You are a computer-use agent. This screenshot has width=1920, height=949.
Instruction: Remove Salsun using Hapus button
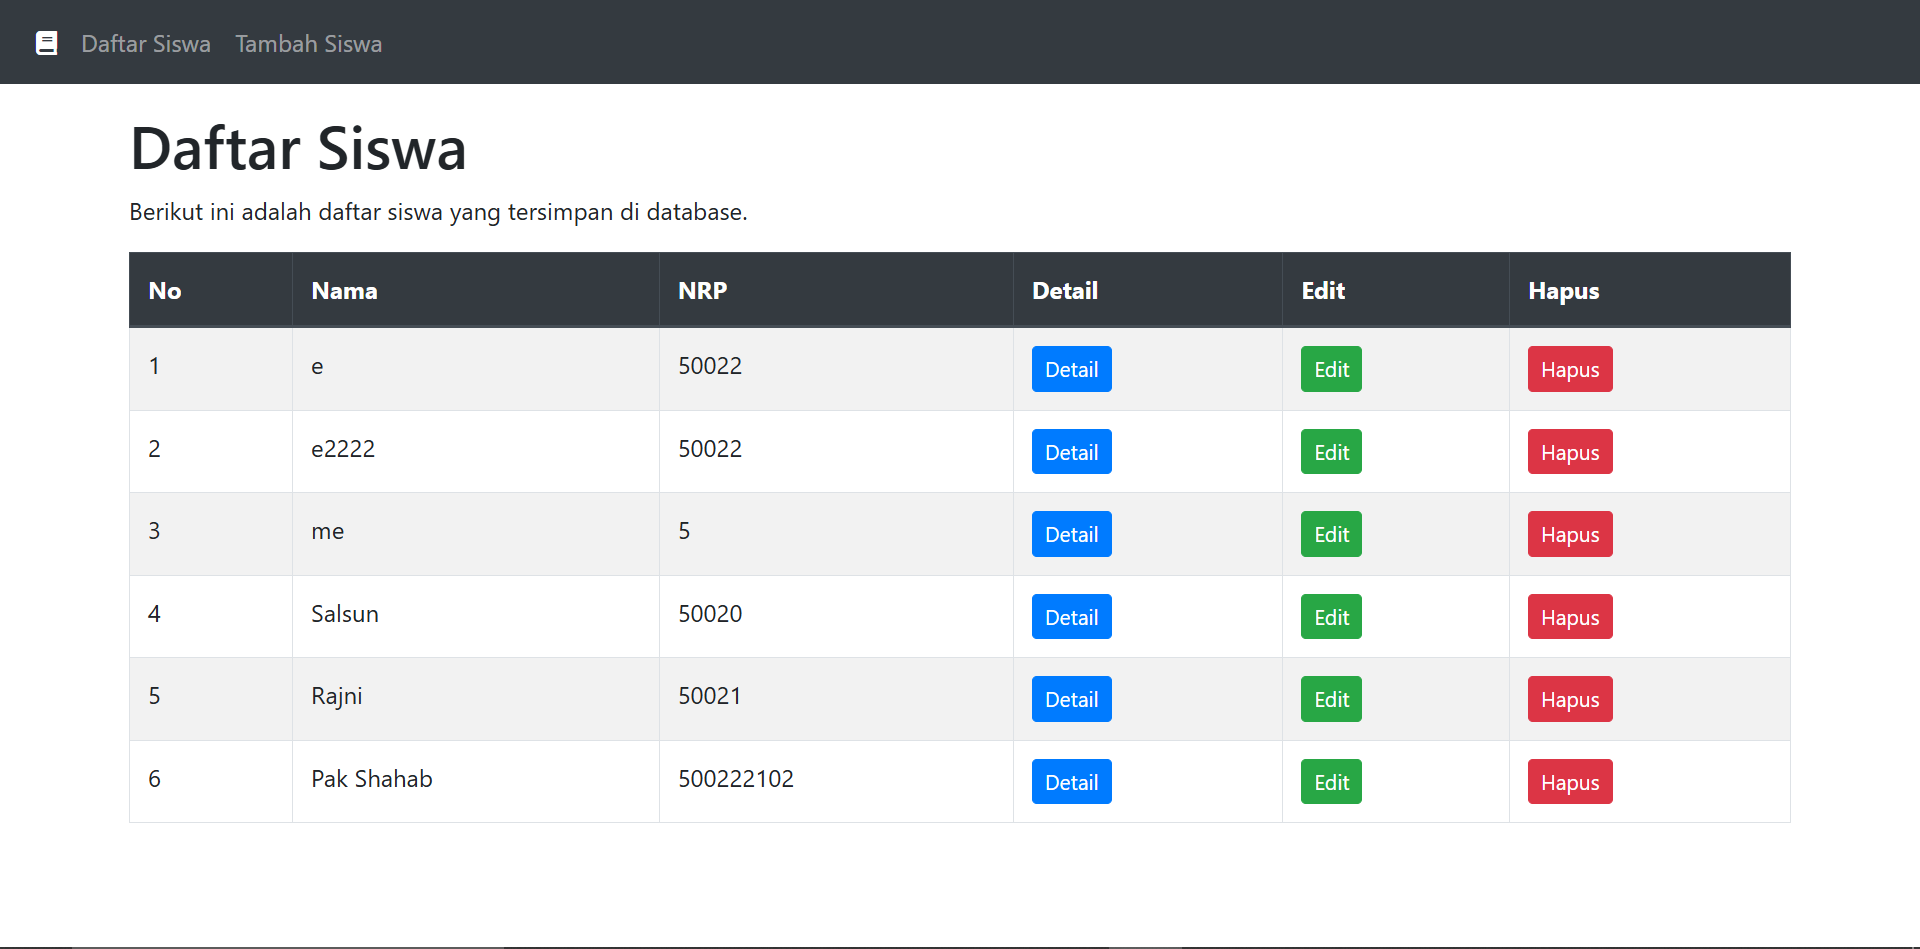(1569, 617)
